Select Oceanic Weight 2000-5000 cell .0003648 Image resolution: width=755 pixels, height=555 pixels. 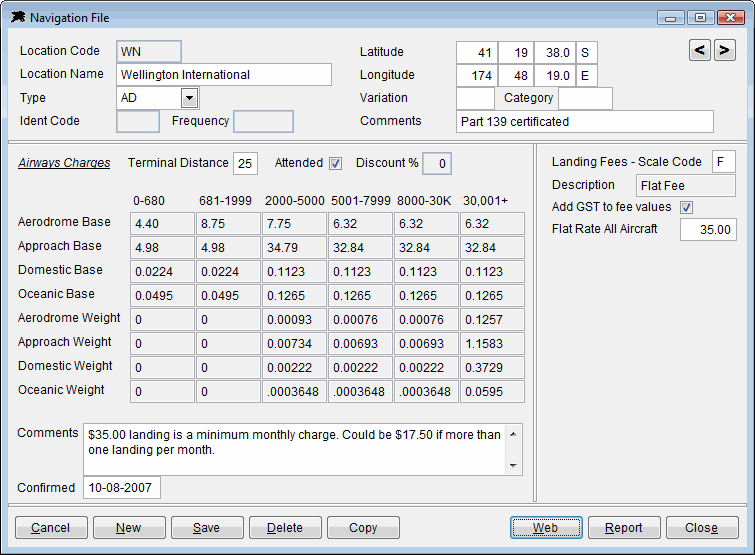tap(294, 392)
